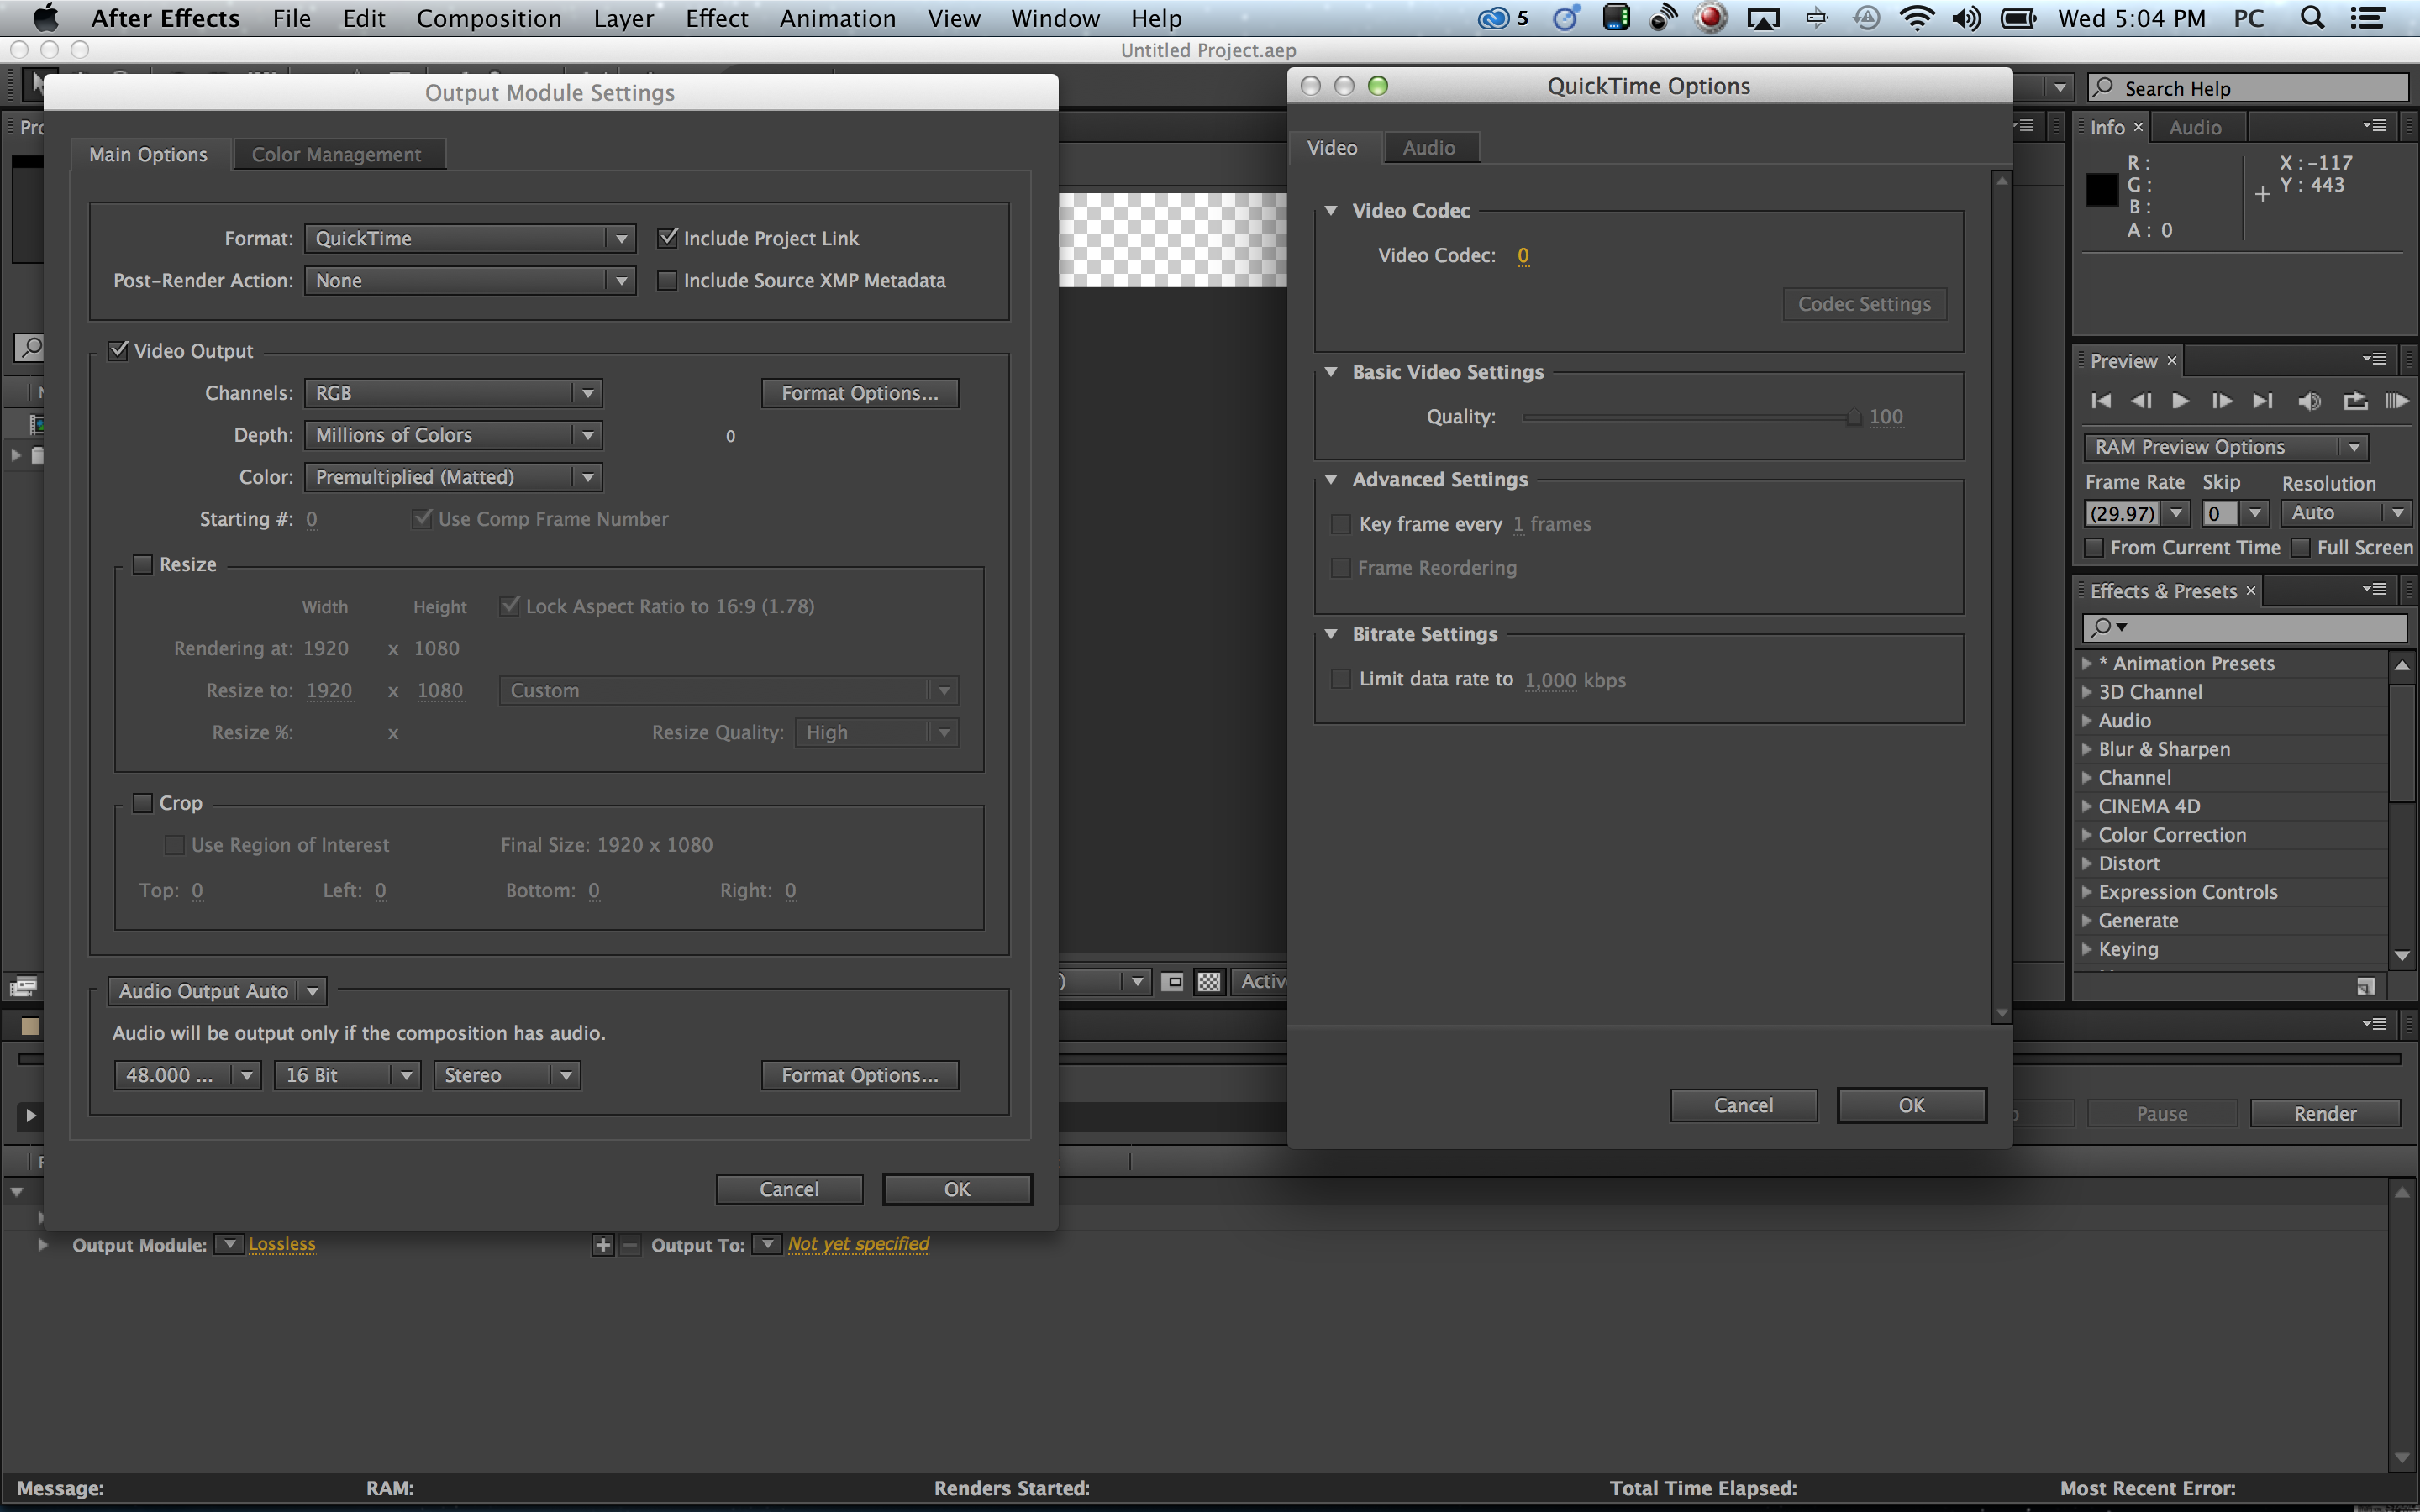2420x1512 pixels.
Task: Enable the Resize checkbox
Action: coord(141,563)
